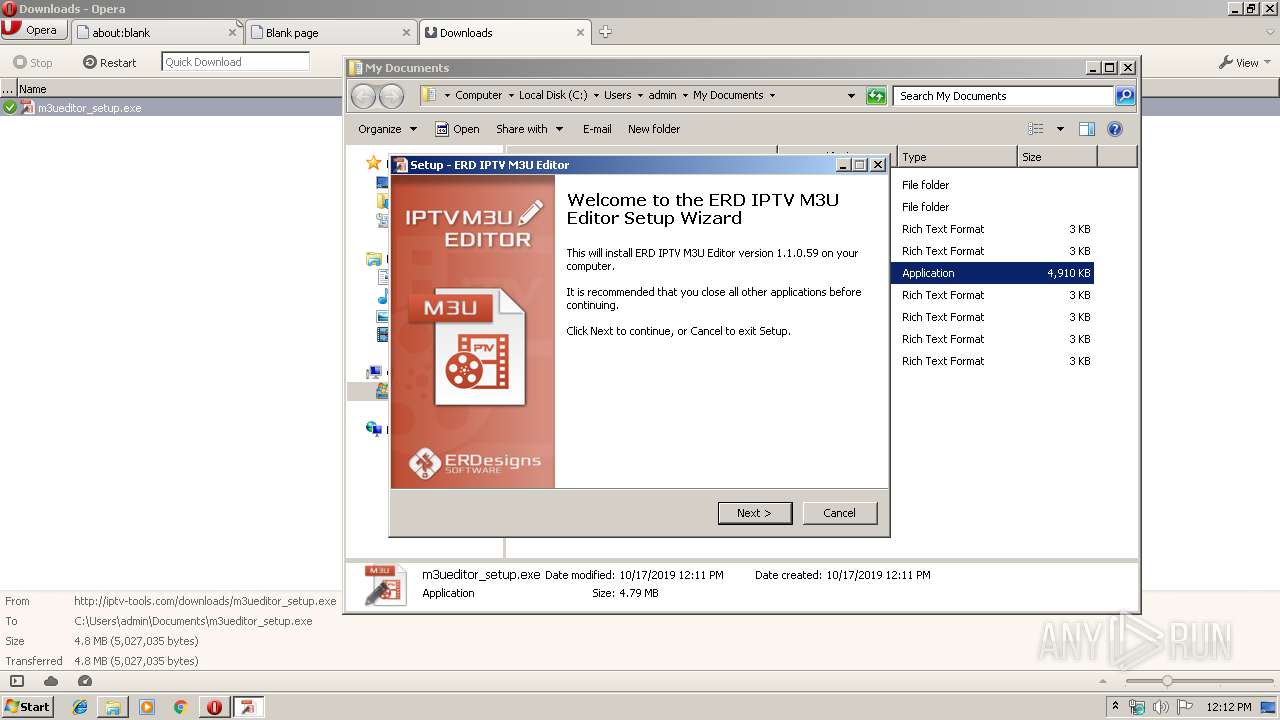Click the Back arrow in My Documents window

click(x=364, y=96)
